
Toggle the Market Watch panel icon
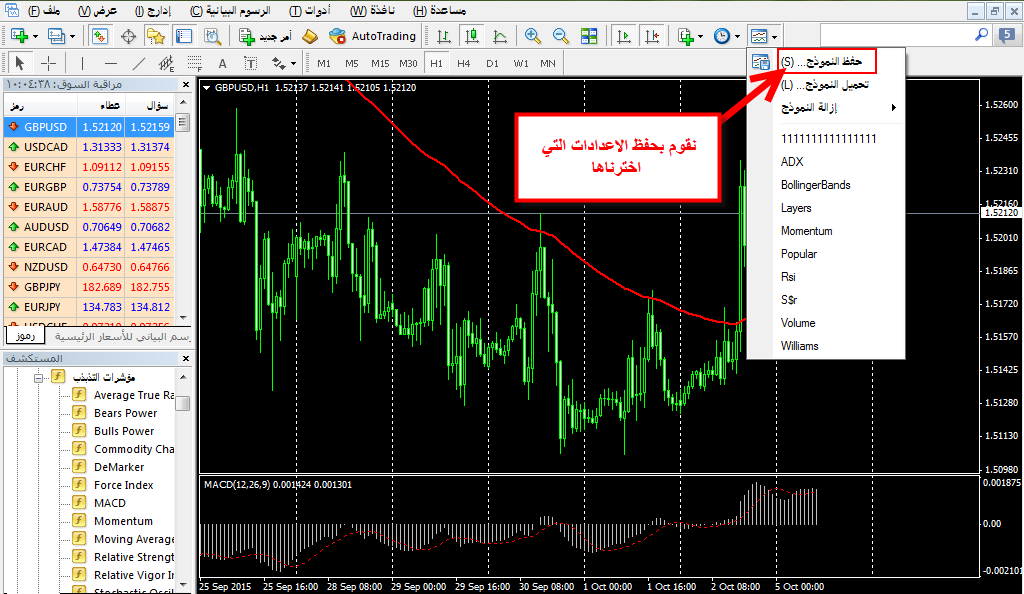(99, 37)
